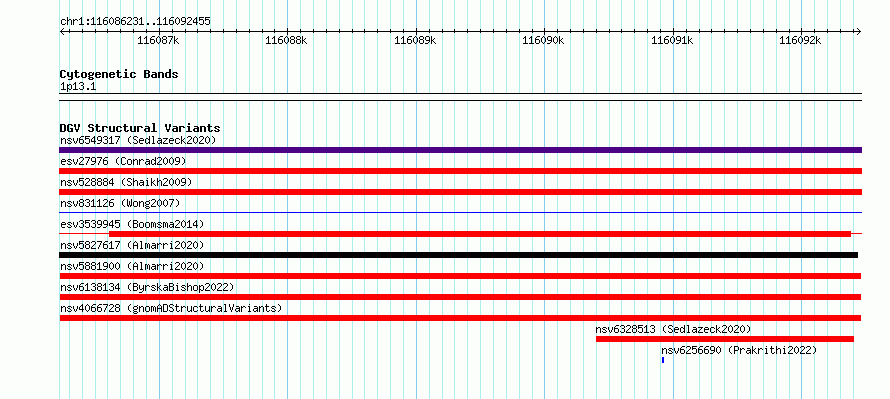Viewport: 890px width, 399px height.
Task: Select the red nsv4066728 variant bar
Action: click(x=460, y=318)
